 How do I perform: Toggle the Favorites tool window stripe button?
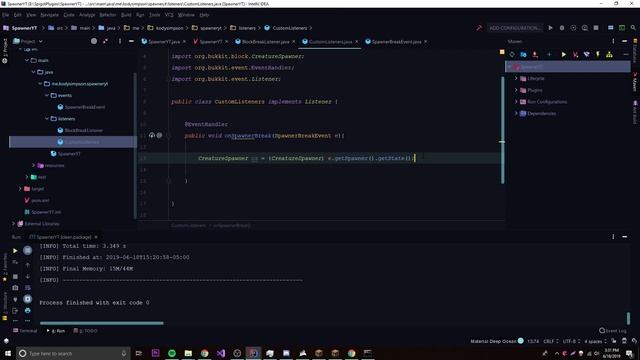[4, 267]
